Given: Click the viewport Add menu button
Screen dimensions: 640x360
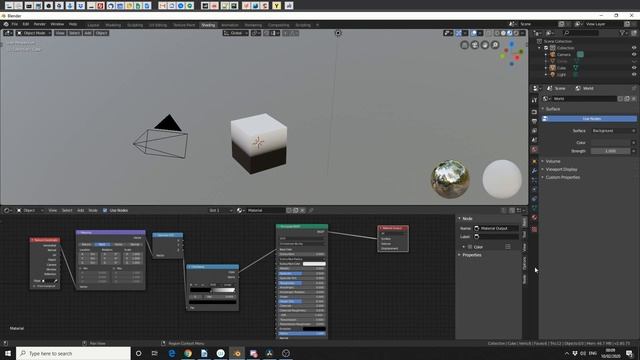Looking at the screenshot, I should [x=88, y=33].
